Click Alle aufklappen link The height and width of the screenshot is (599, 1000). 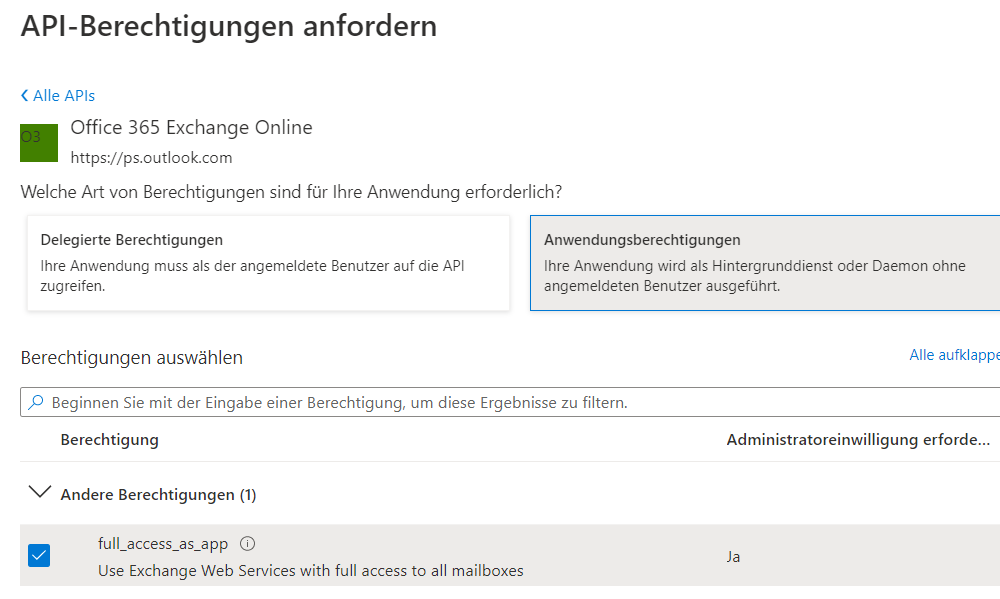pyautogui.click(x=954, y=355)
